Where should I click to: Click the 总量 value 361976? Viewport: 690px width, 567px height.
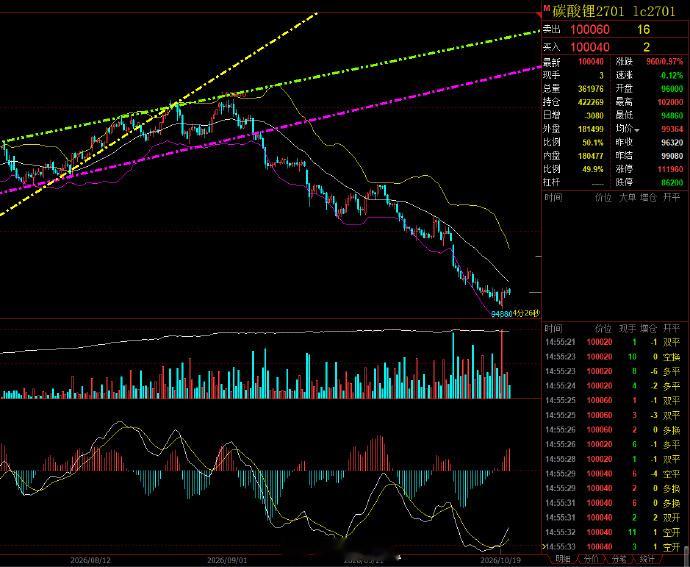[x=591, y=89]
